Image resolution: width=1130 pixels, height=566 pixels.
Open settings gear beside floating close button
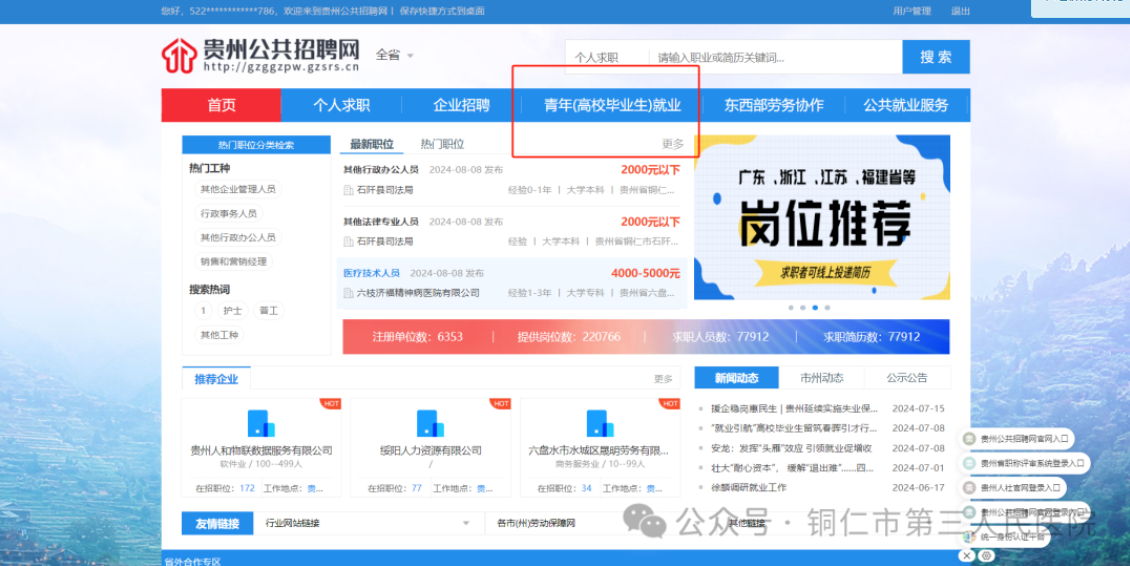(986, 555)
